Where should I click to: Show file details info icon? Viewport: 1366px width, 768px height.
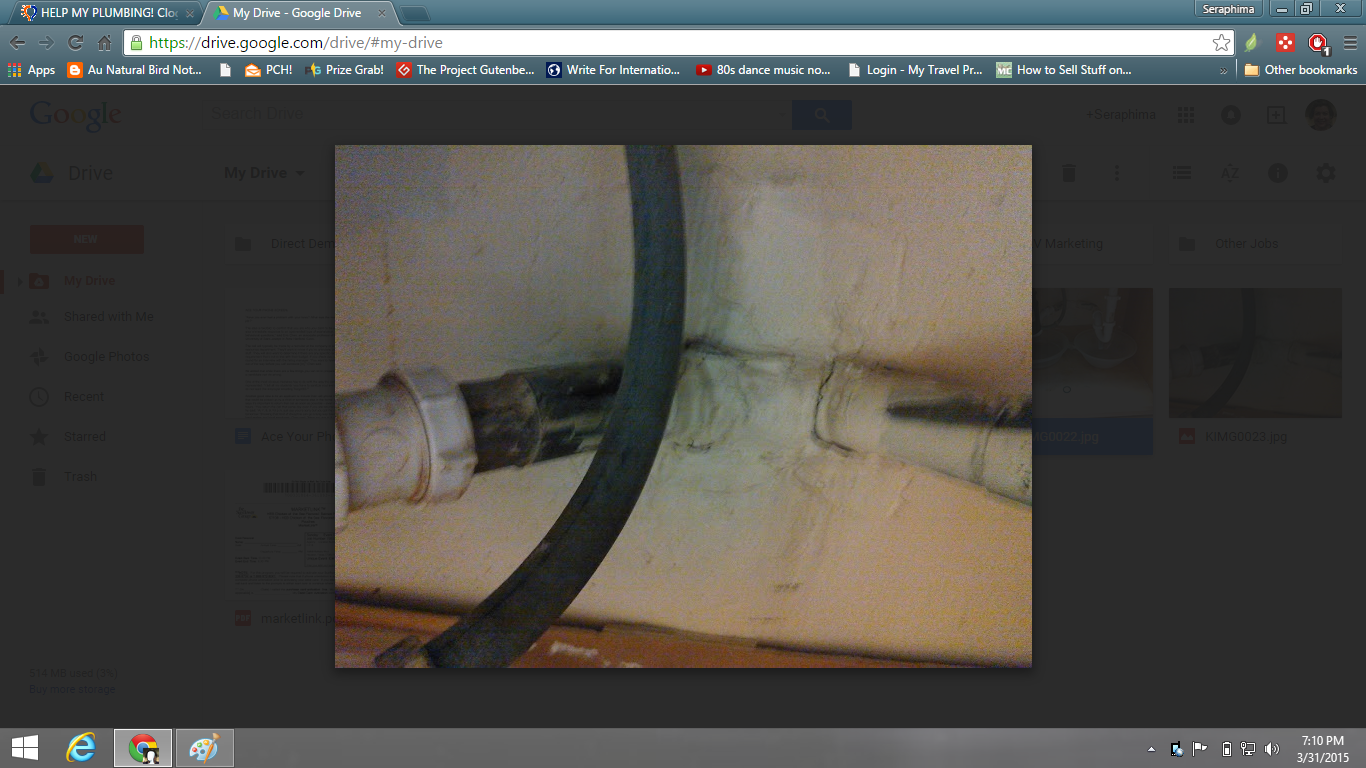[x=1277, y=173]
